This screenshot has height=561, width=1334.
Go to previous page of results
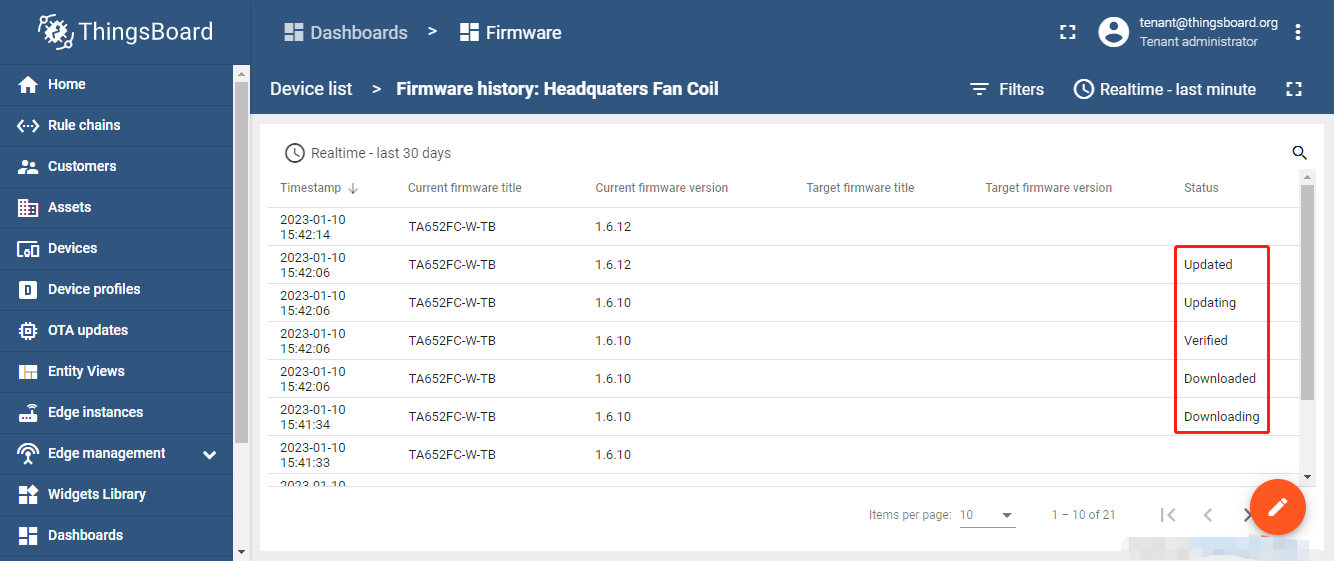(x=1208, y=515)
